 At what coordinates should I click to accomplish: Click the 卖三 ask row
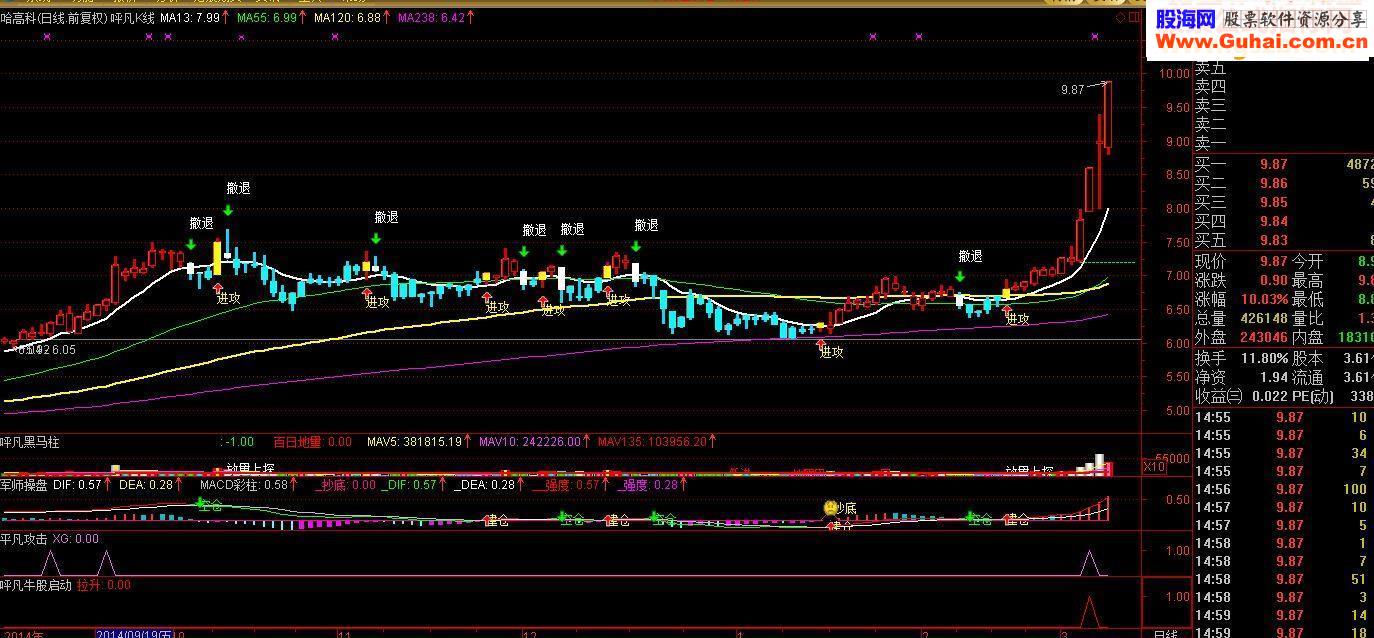click(1284, 105)
